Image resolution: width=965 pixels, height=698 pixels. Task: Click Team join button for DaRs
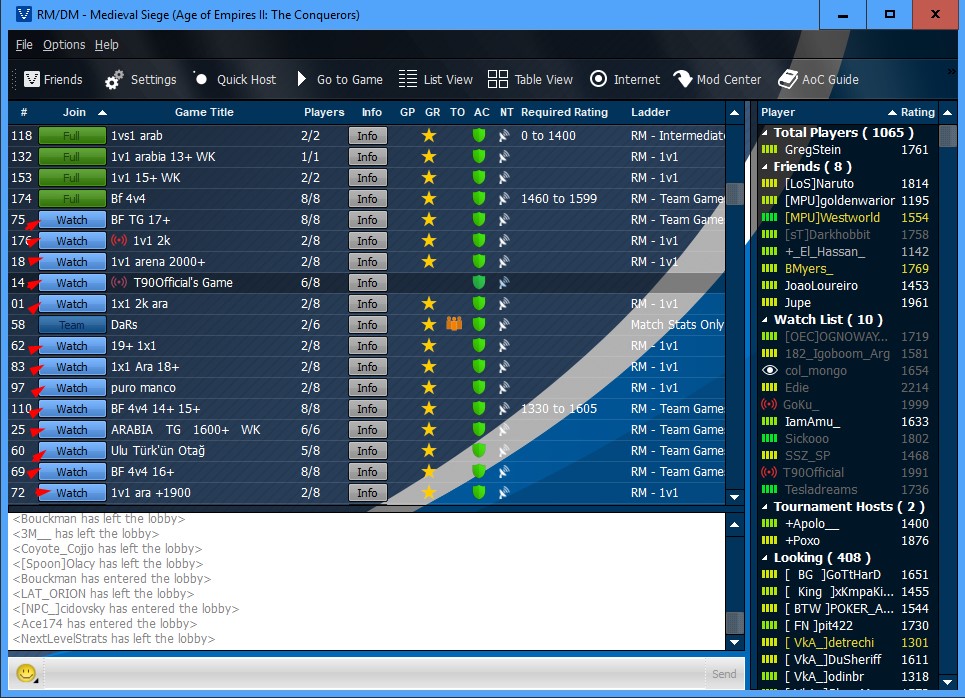72,325
